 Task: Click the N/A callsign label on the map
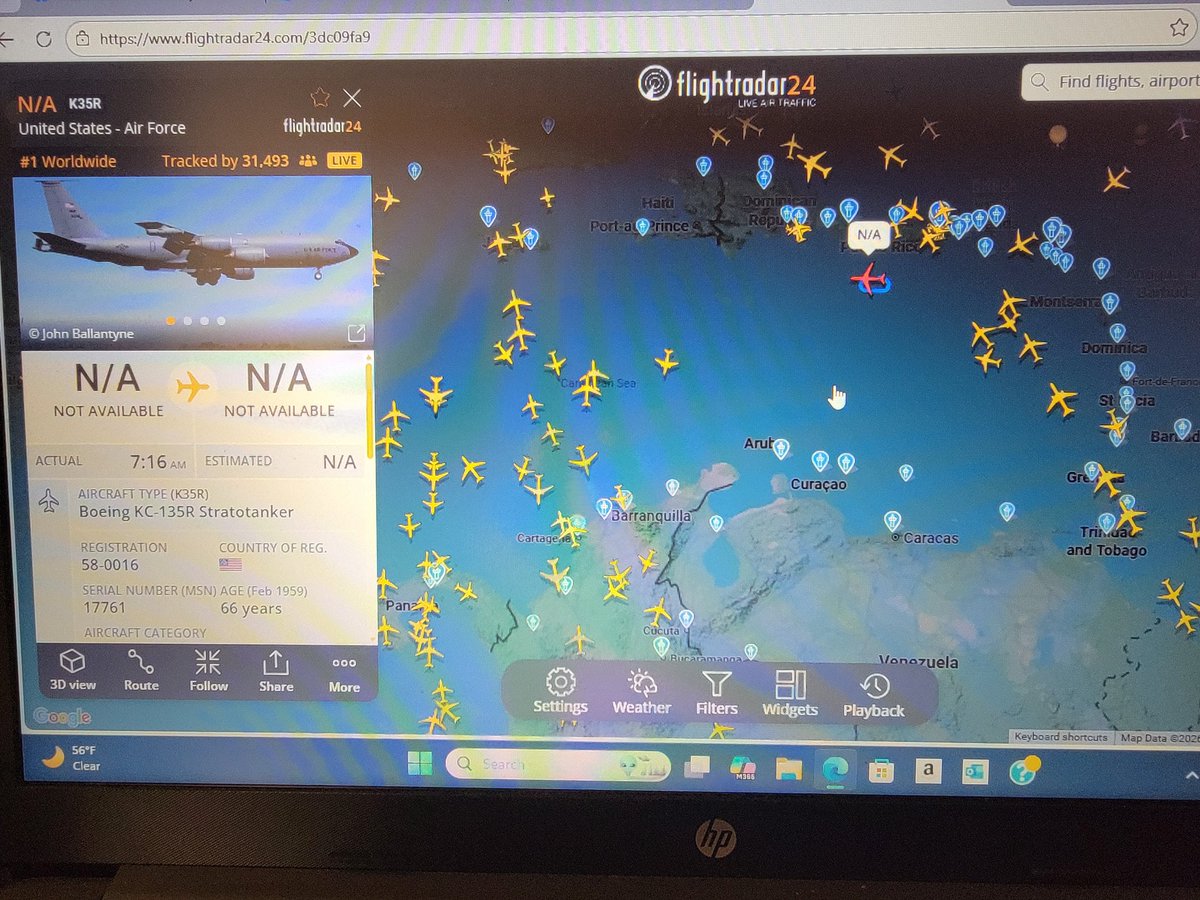point(867,236)
